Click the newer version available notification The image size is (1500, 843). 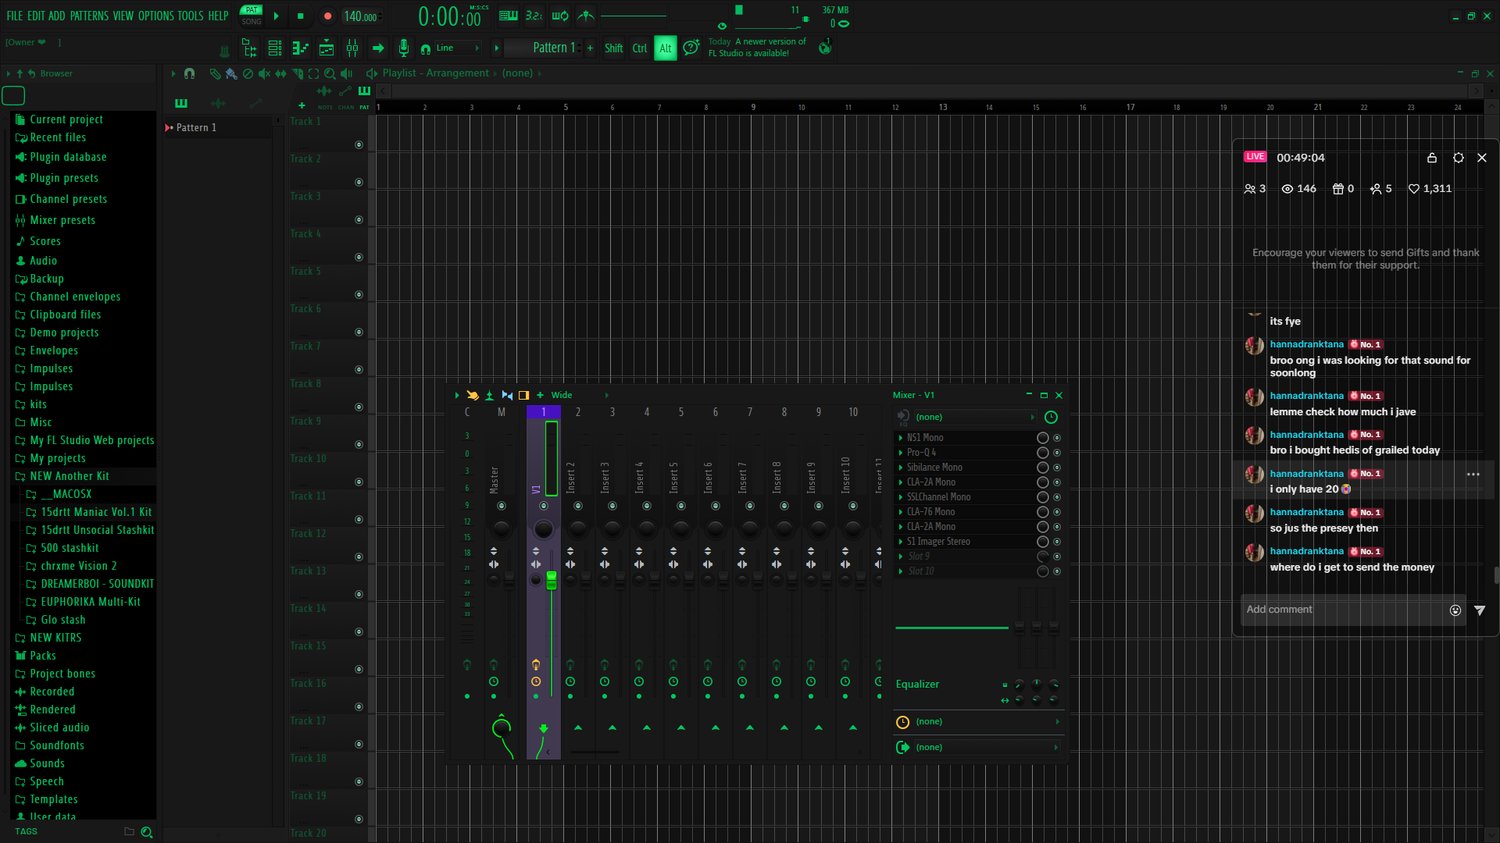point(757,47)
